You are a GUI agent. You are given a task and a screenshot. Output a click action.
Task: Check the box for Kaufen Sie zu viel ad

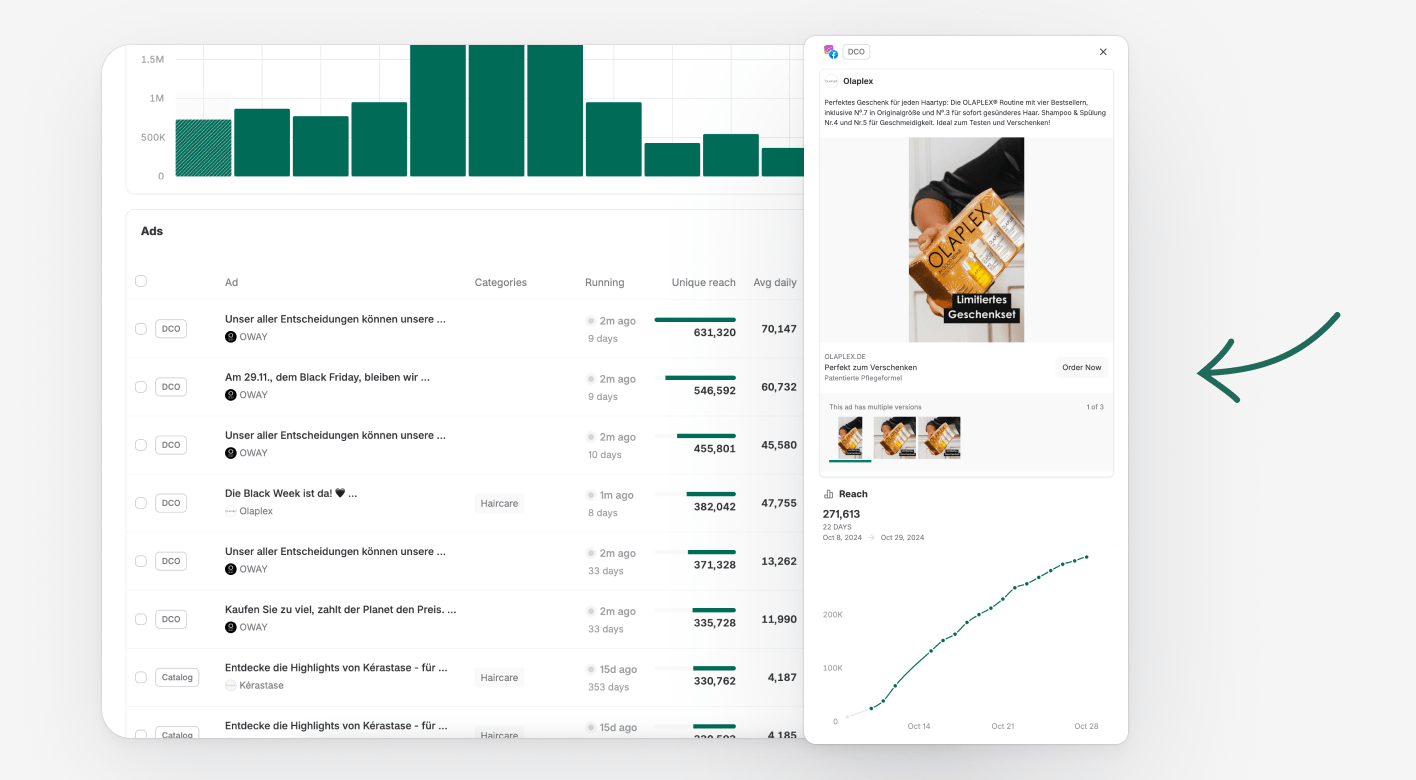tap(141, 618)
